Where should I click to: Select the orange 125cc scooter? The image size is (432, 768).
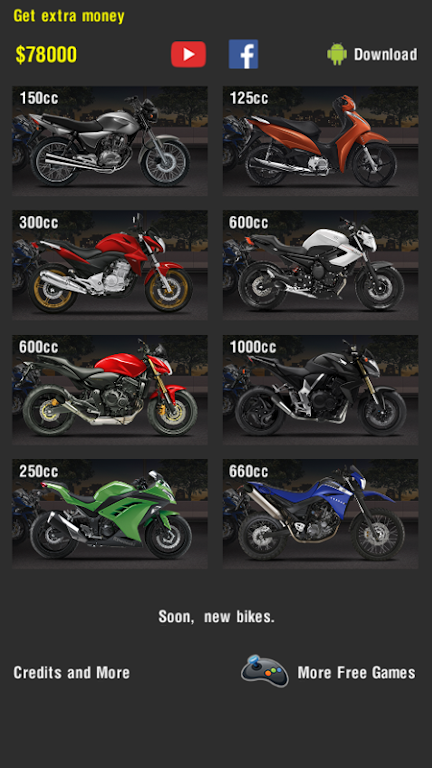(320, 141)
